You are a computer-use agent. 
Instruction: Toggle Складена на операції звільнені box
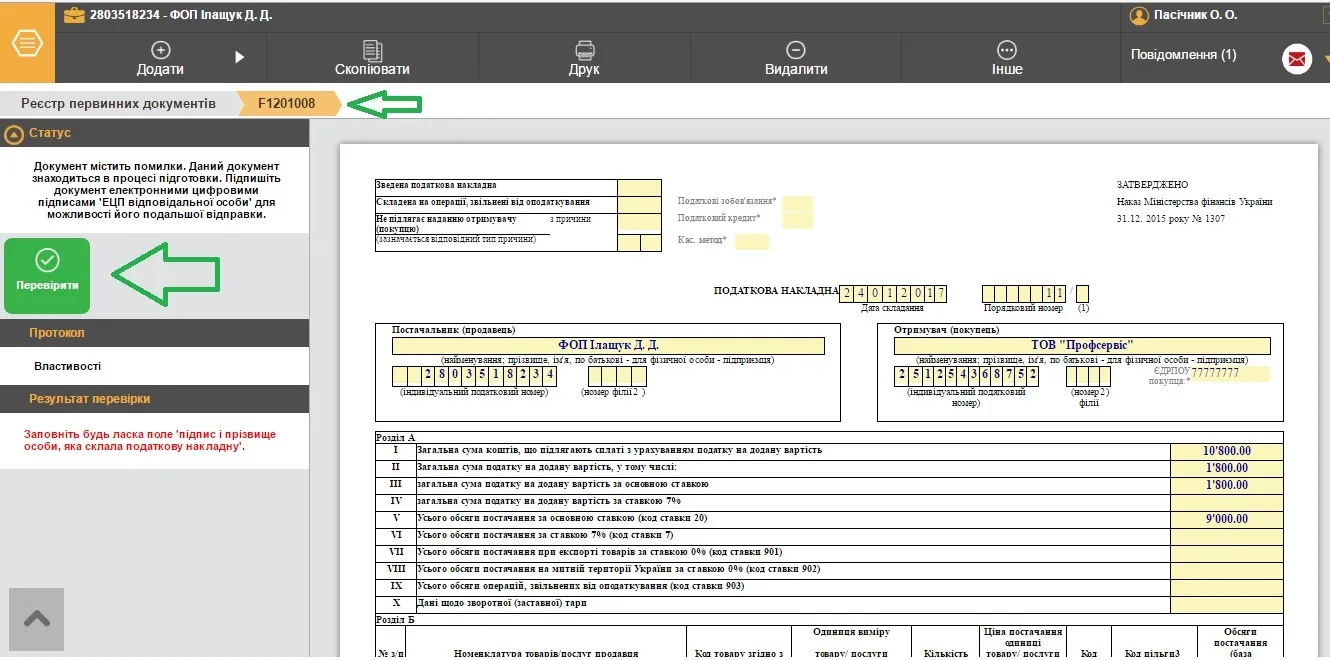pyautogui.click(x=639, y=204)
